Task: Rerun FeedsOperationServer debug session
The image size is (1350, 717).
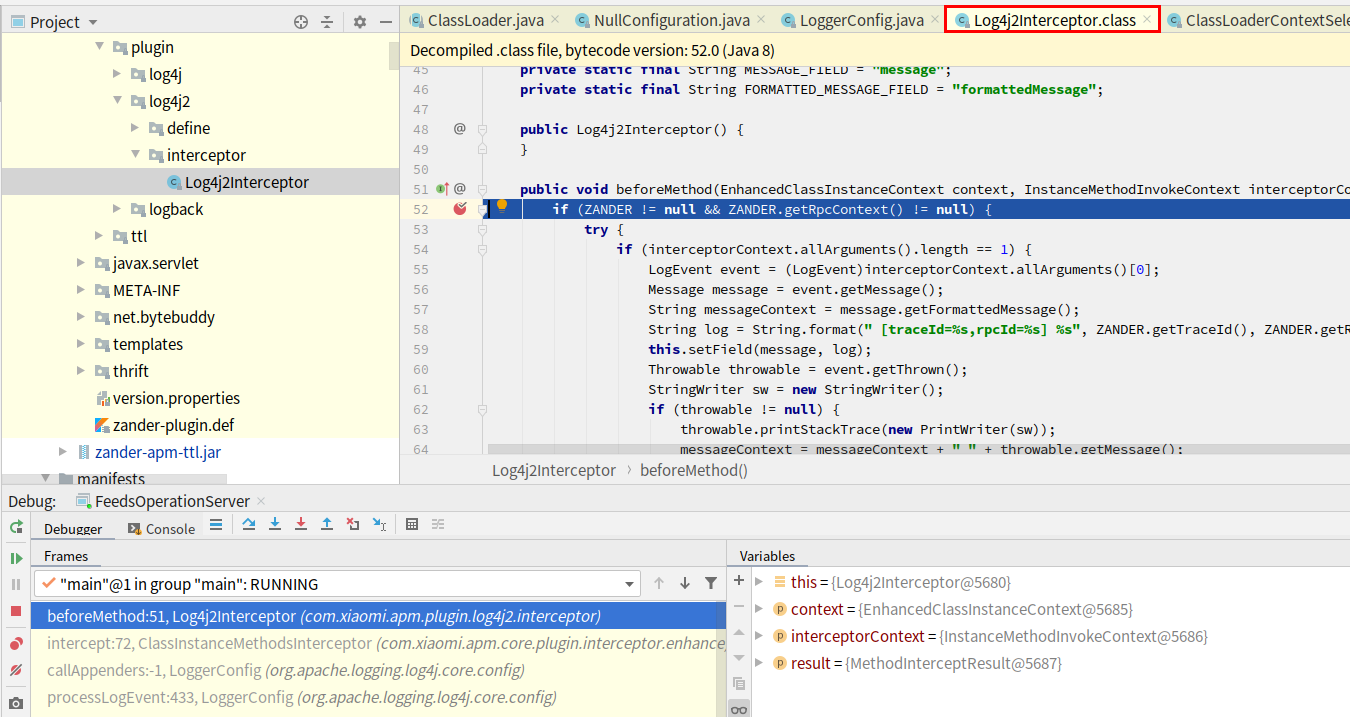Action: (16, 527)
